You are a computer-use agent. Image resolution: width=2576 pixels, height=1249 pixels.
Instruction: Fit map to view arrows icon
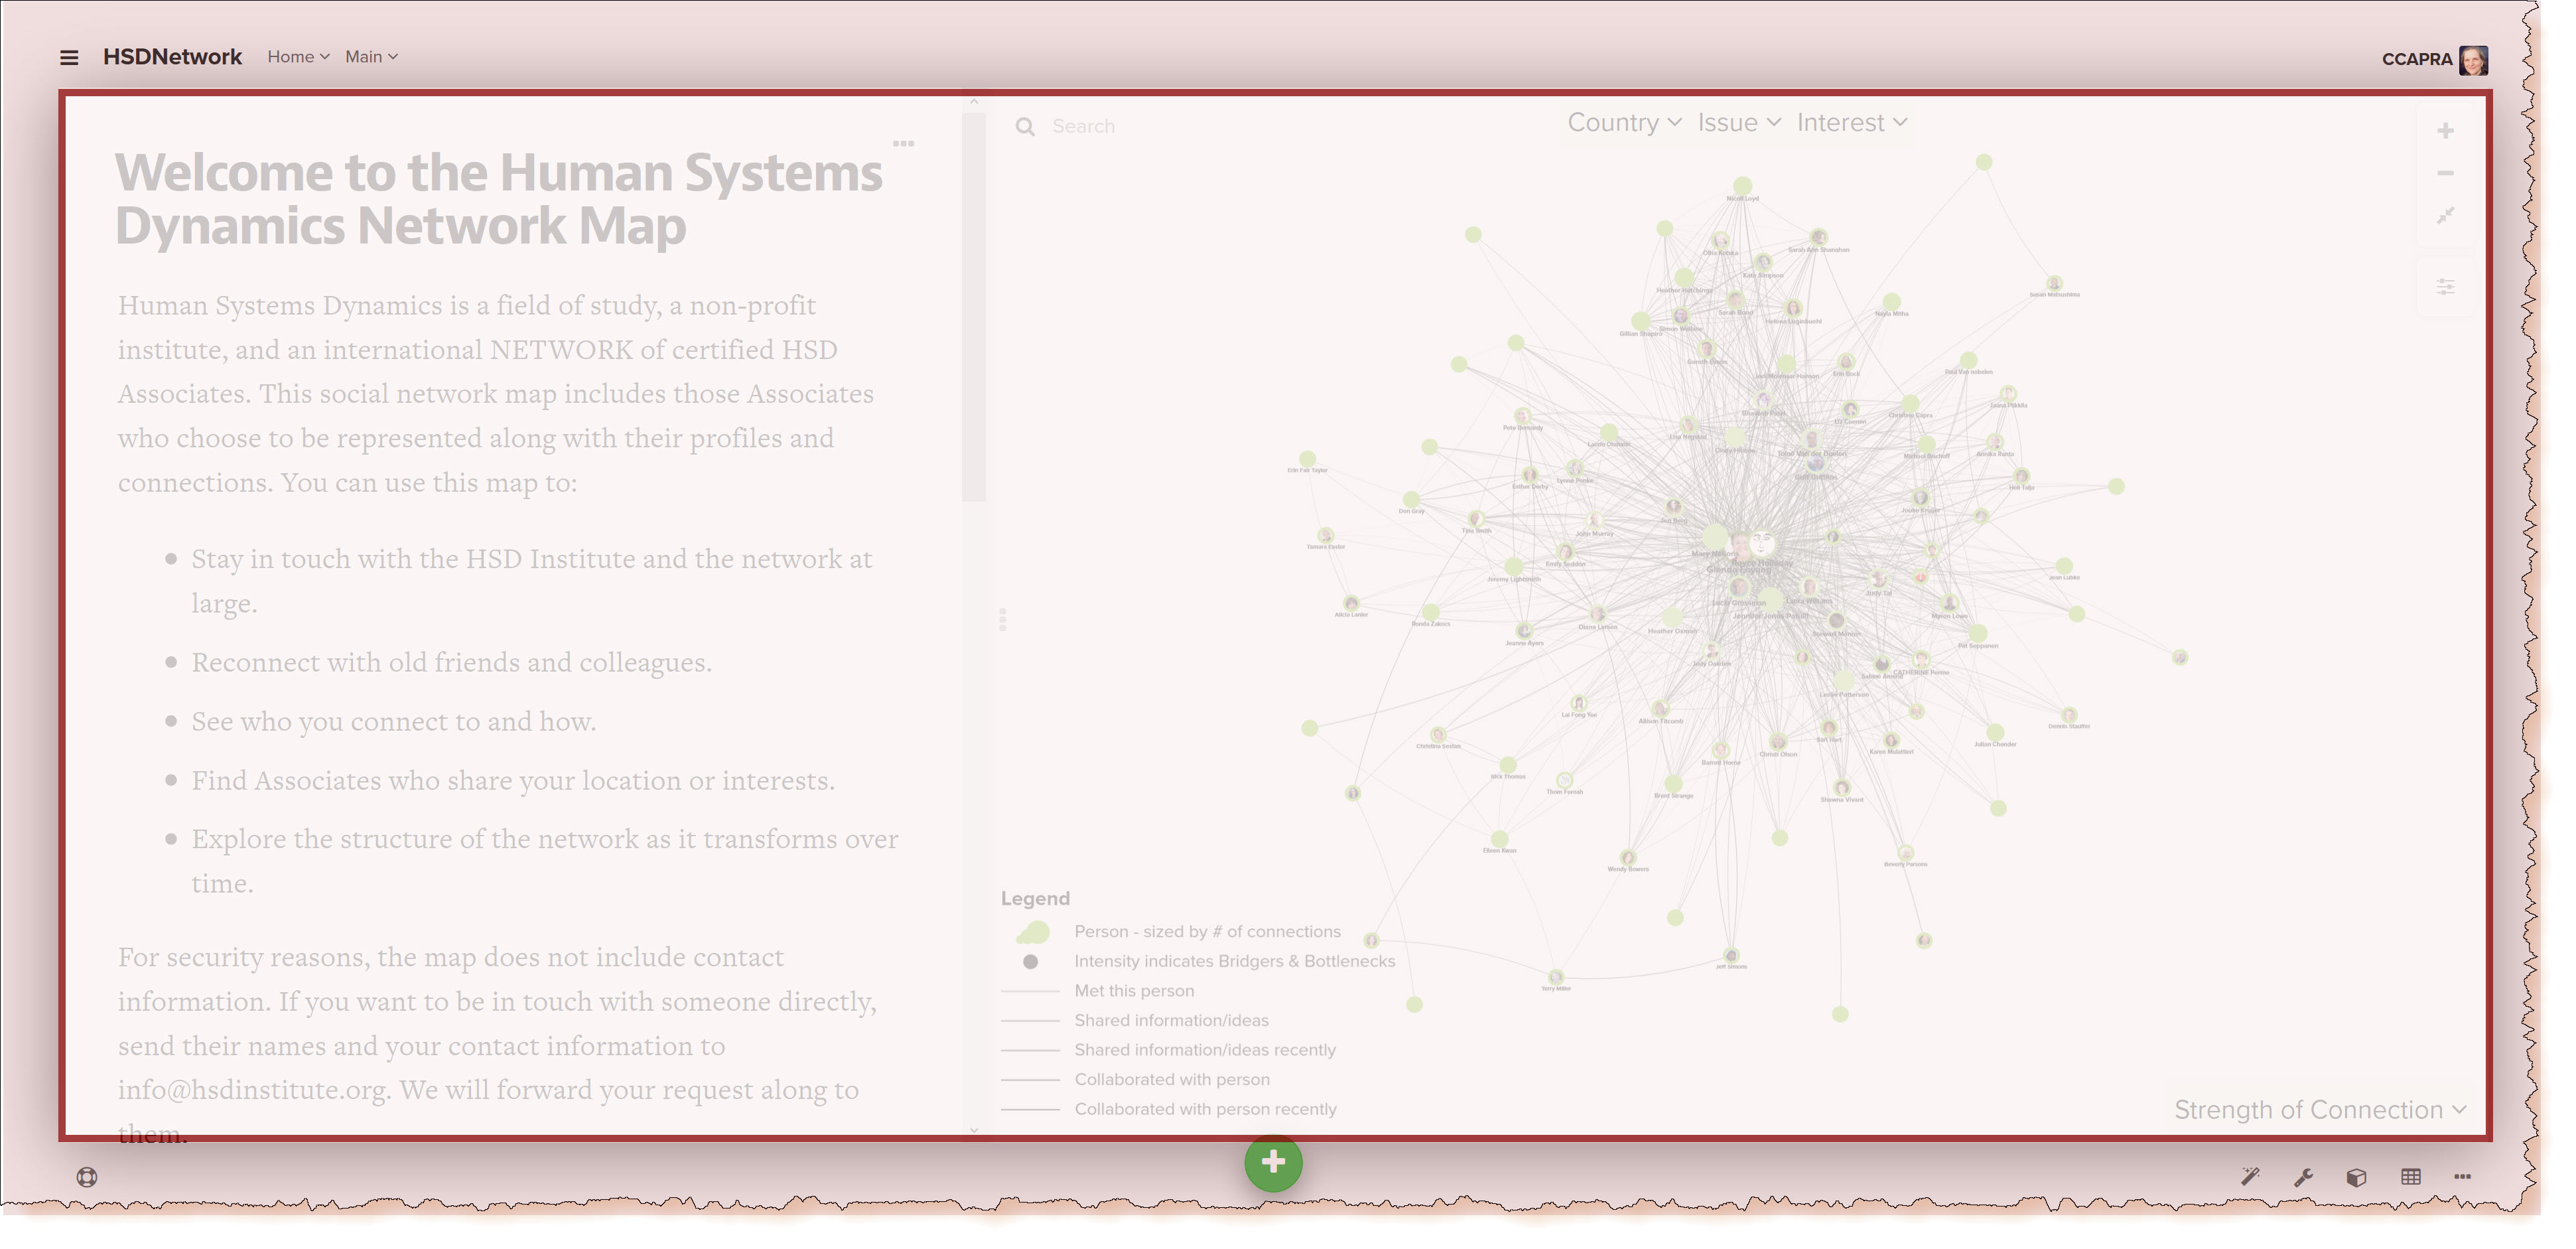[2445, 216]
